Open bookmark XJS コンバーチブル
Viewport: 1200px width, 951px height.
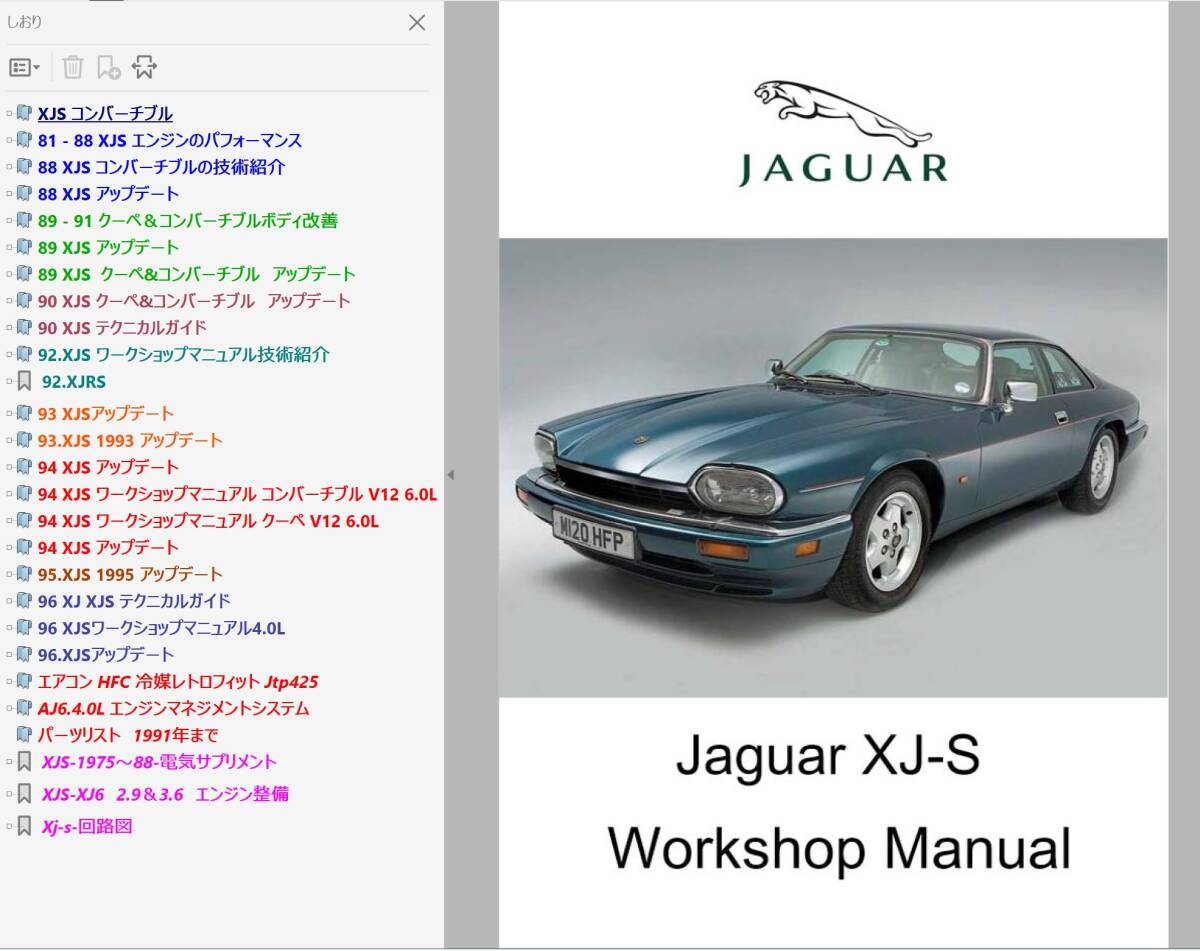coord(105,114)
